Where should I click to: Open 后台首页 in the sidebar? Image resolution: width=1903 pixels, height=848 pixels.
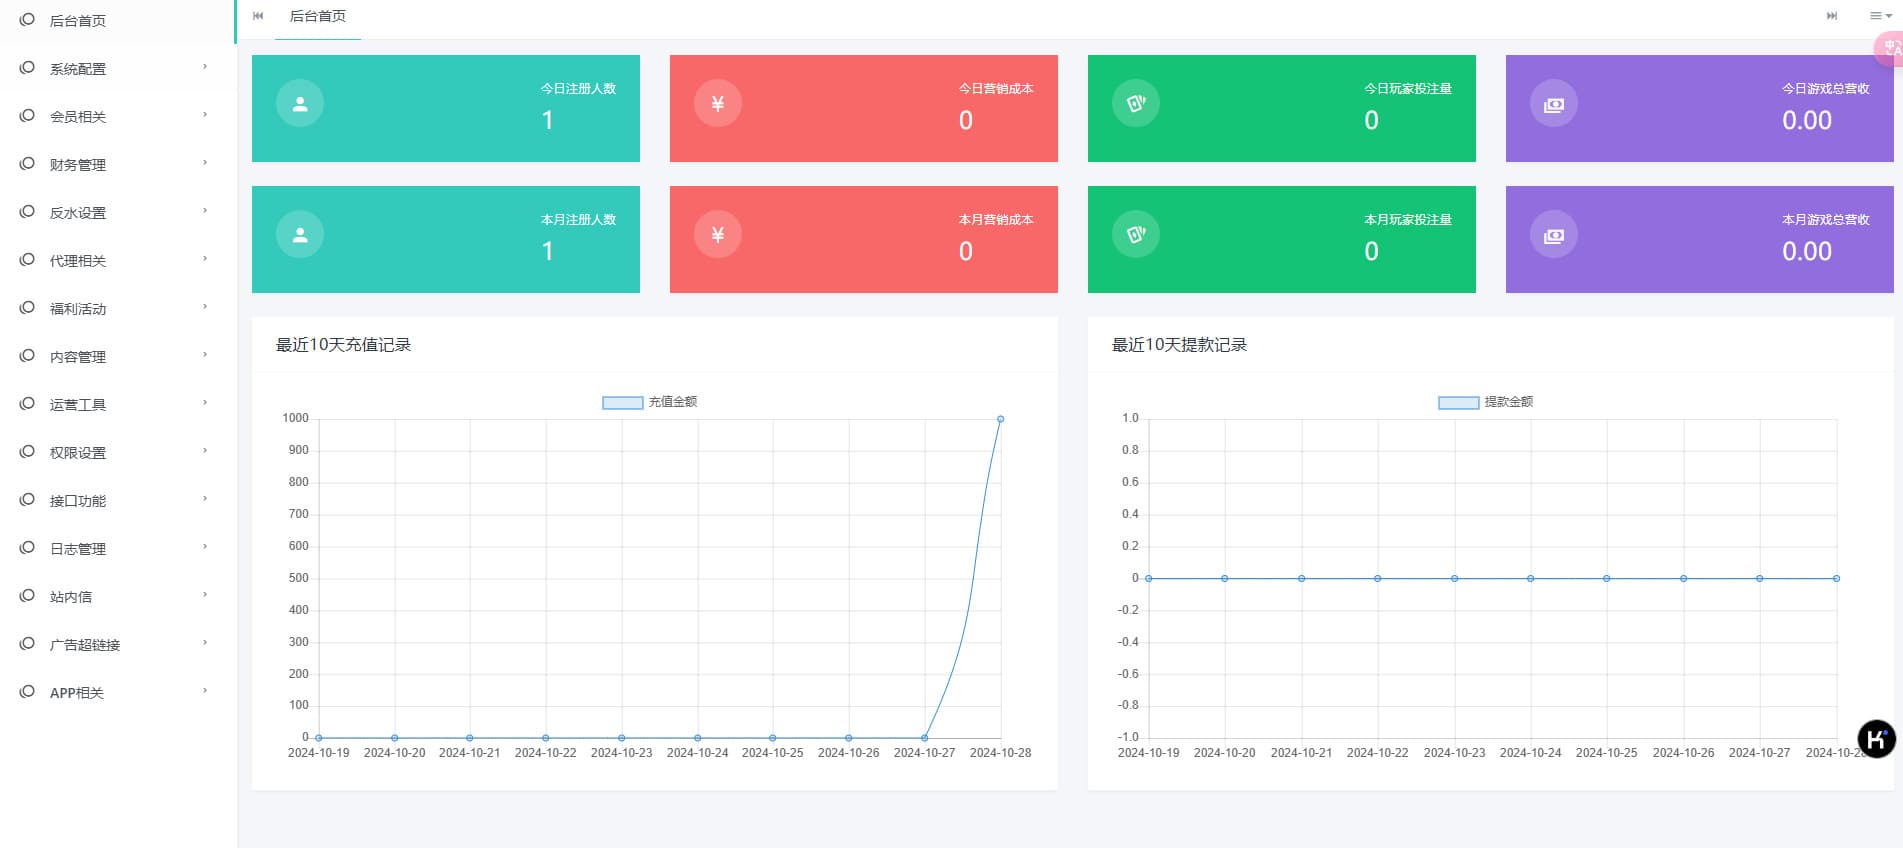[x=78, y=21]
